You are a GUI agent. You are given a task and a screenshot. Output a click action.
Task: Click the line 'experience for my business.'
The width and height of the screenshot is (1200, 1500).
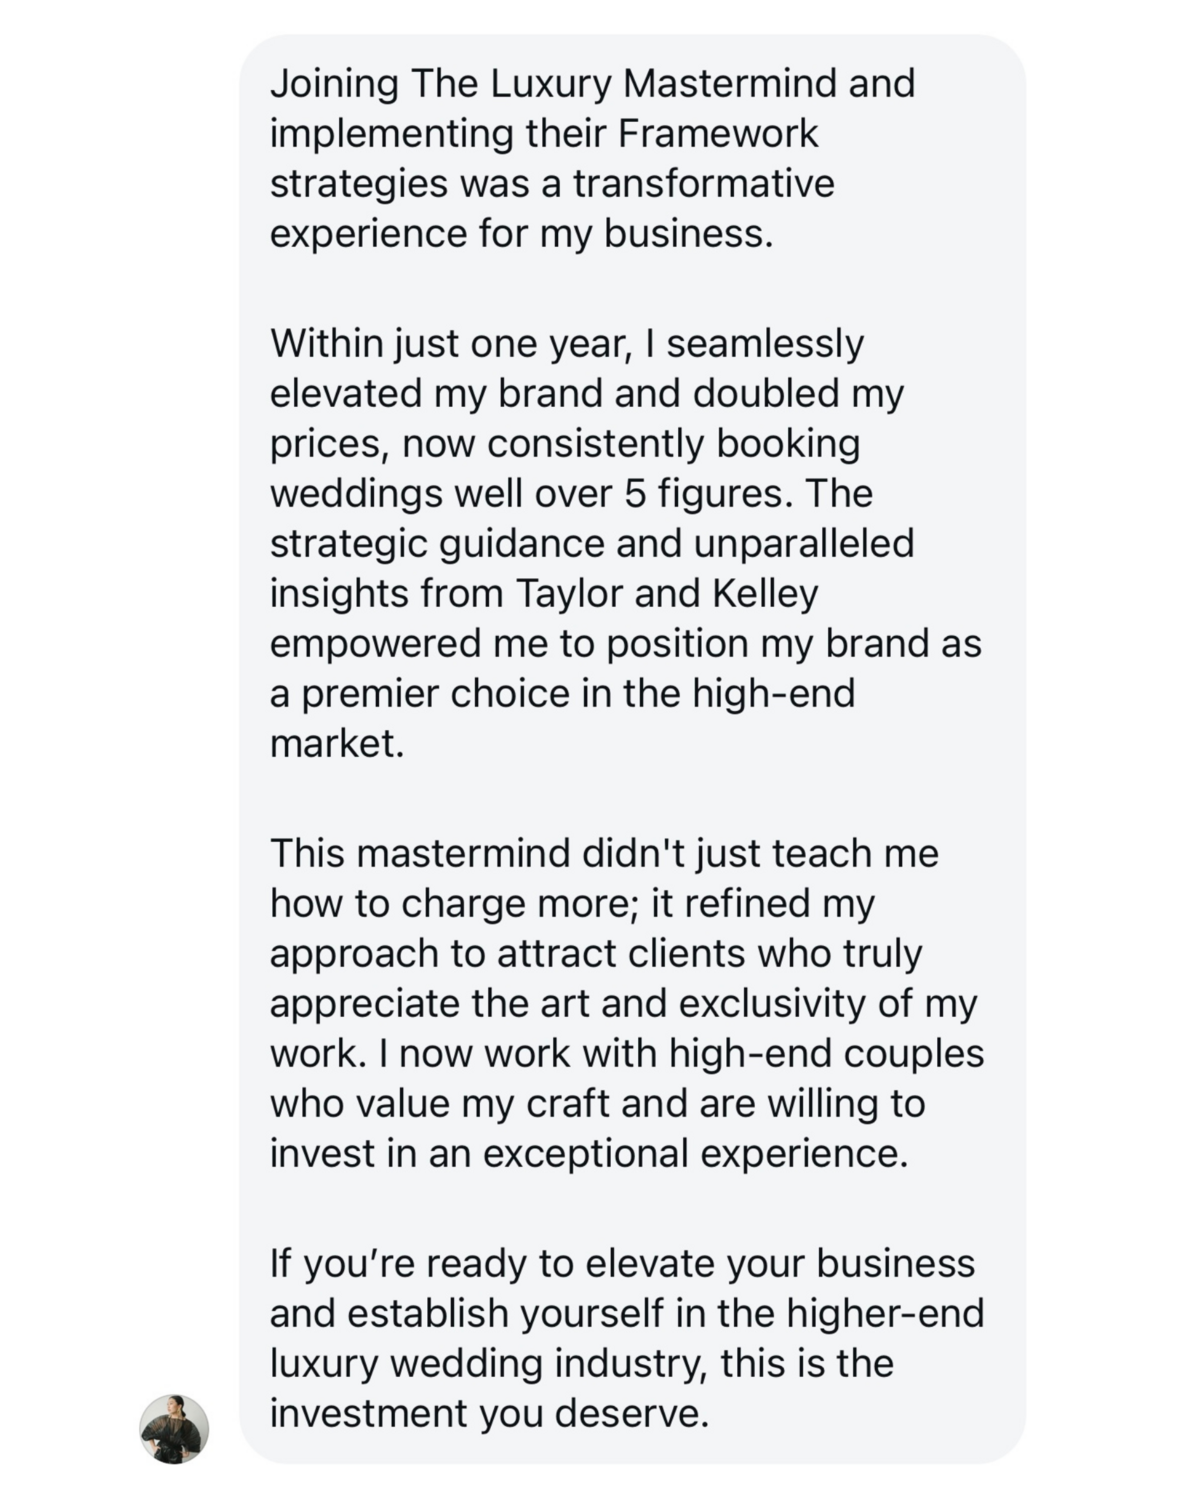[522, 233]
